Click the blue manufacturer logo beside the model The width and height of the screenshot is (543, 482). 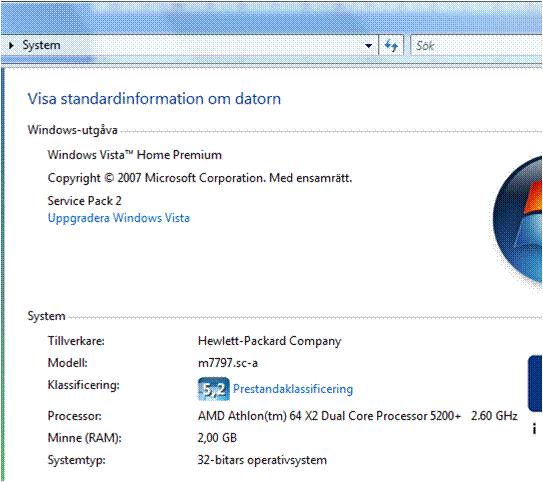coord(535,383)
